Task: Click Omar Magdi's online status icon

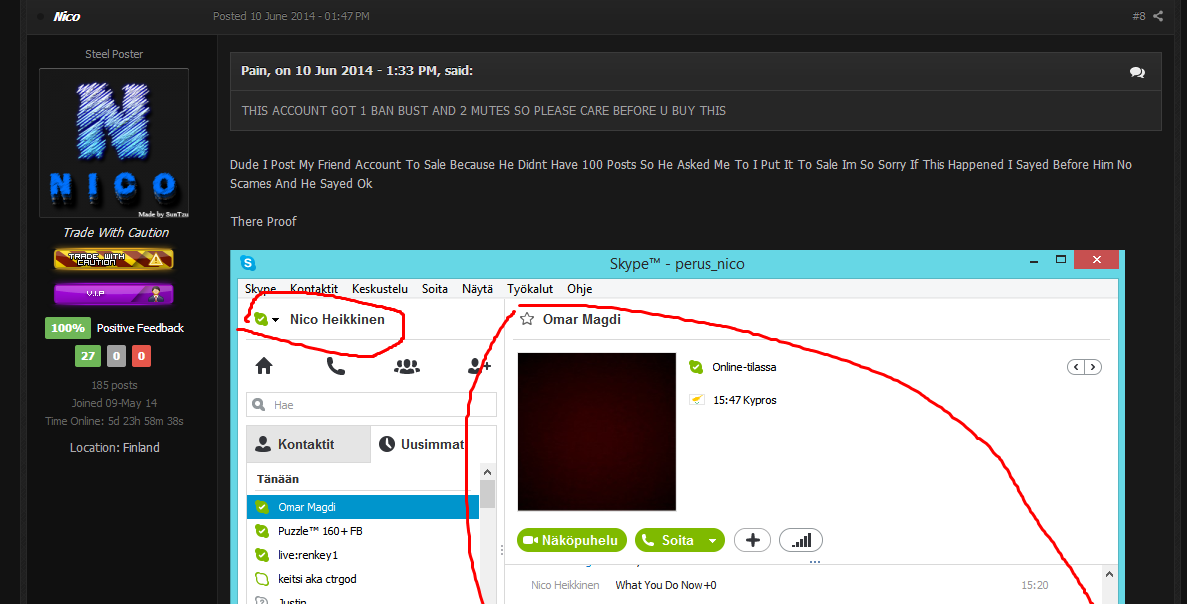Action: (696, 367)
